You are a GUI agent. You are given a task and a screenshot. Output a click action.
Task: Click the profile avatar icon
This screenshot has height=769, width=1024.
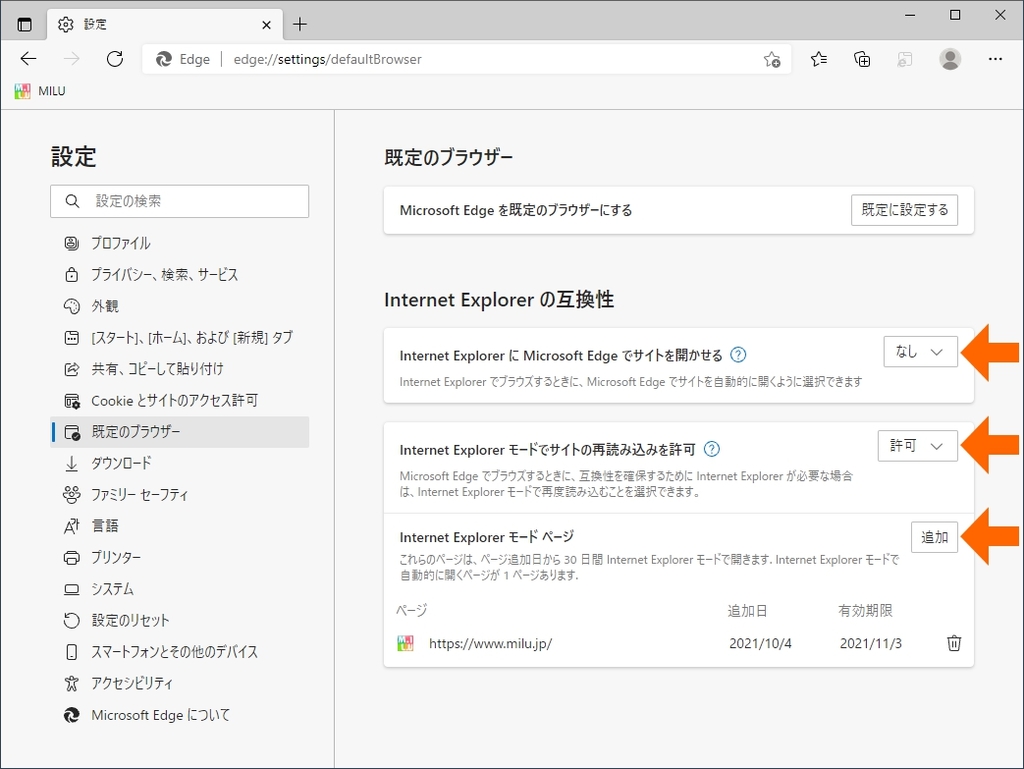[x=950, y=59]
